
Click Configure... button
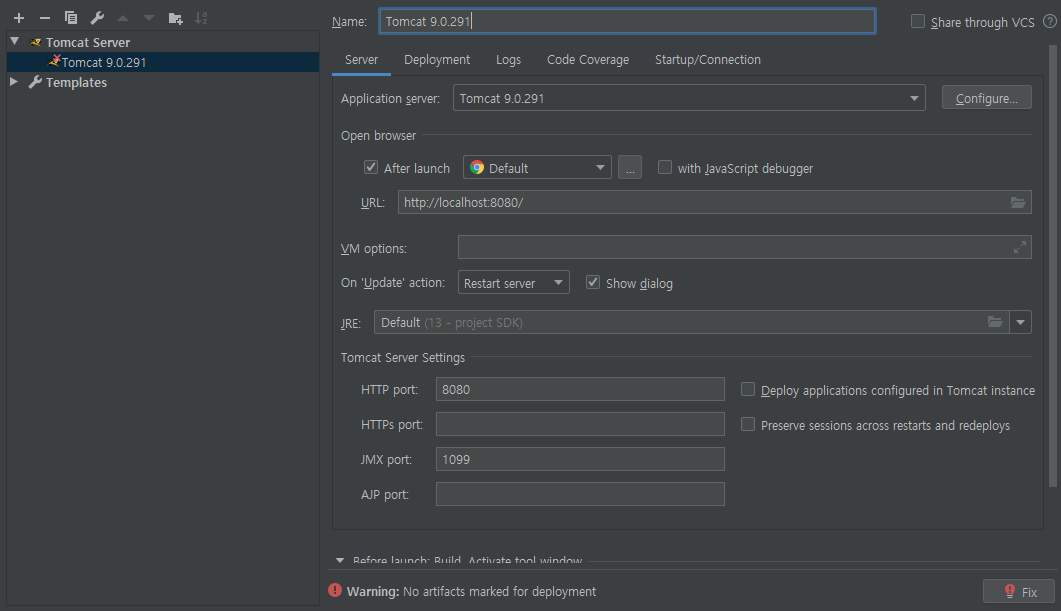click(987, 98)
